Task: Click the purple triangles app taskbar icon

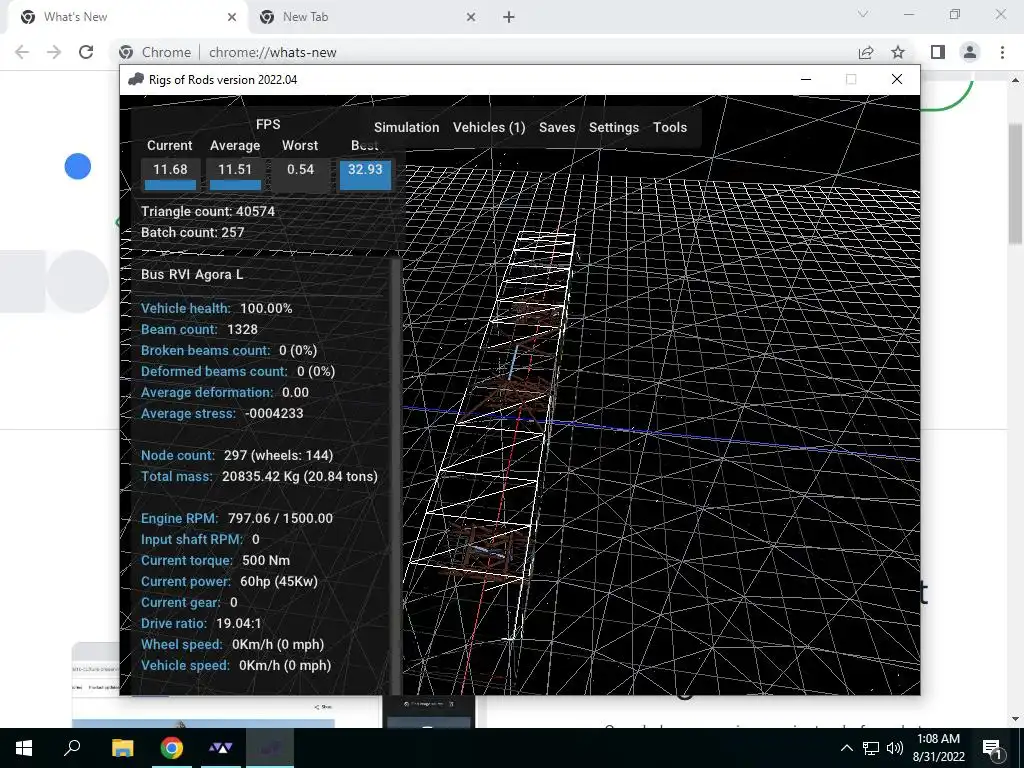Action: point(221,748)
